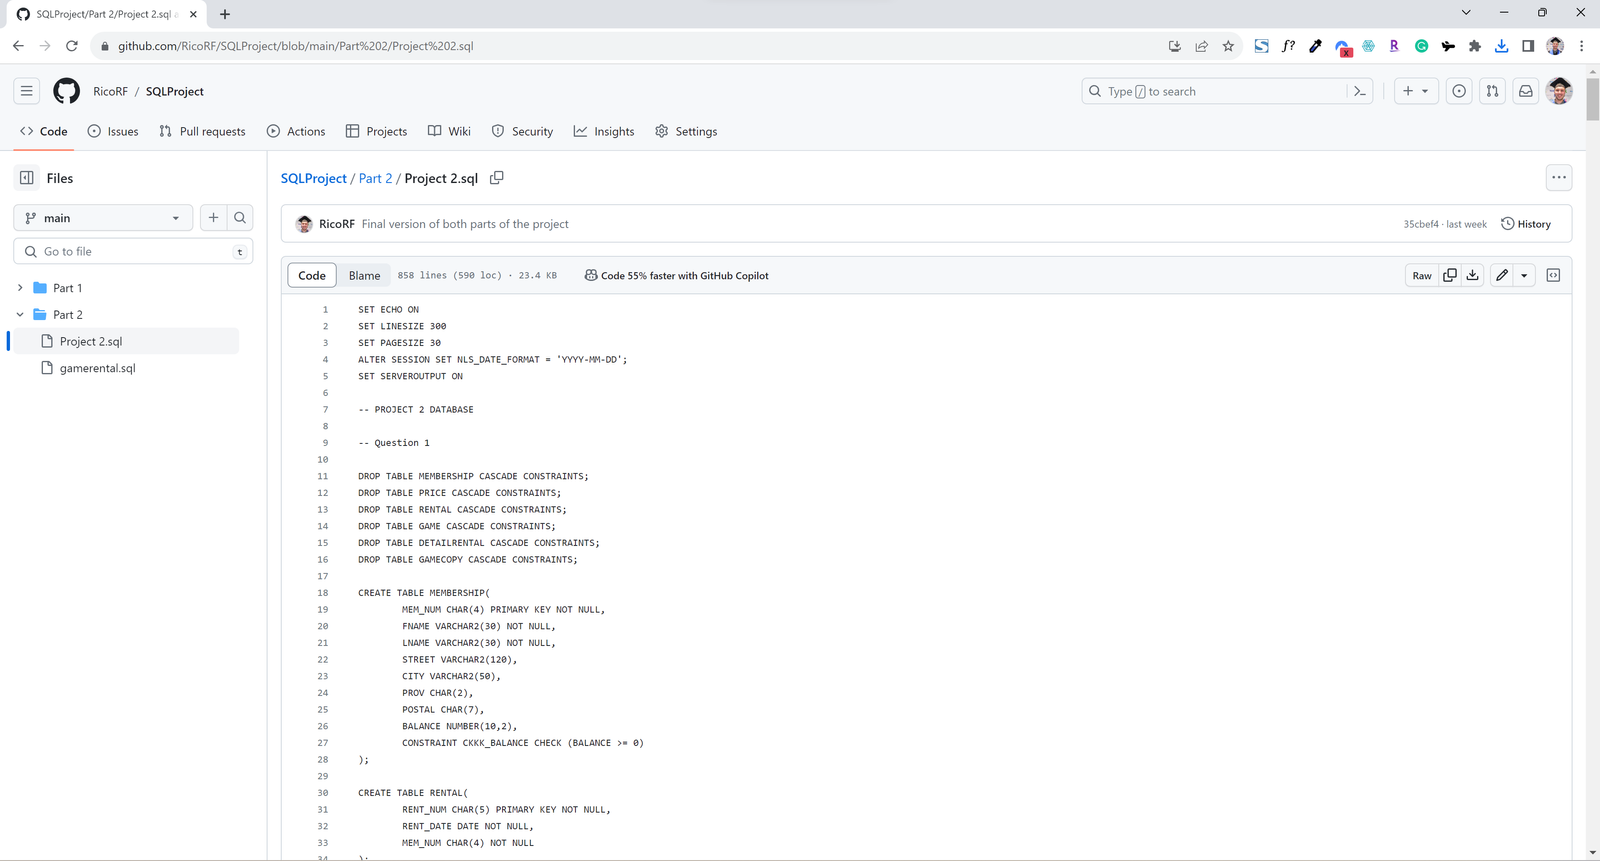Viewport: 1600px width, 861px height.
Task: Collapse the Part 2 folder
Action: 20,315
